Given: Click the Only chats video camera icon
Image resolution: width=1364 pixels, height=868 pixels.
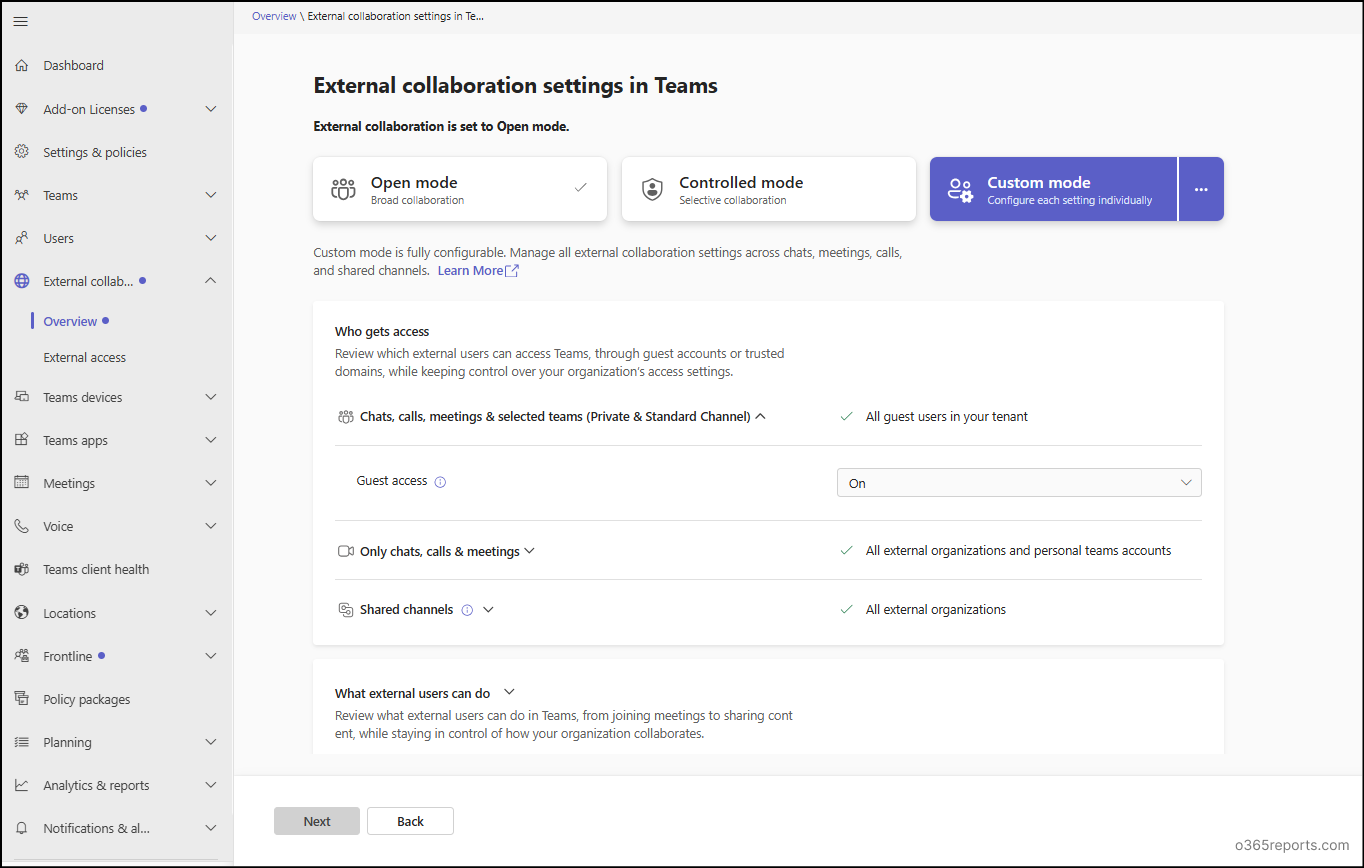Looking at the screenshot, I should coord(346,551).
